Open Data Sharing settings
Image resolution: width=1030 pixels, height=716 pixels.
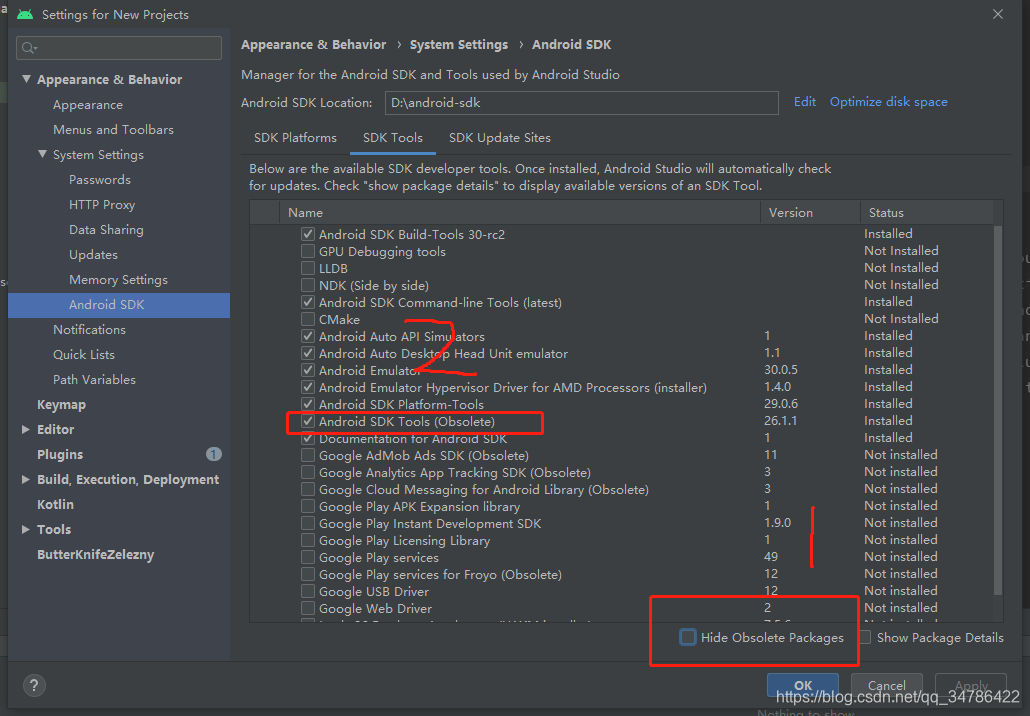(106, 230)
